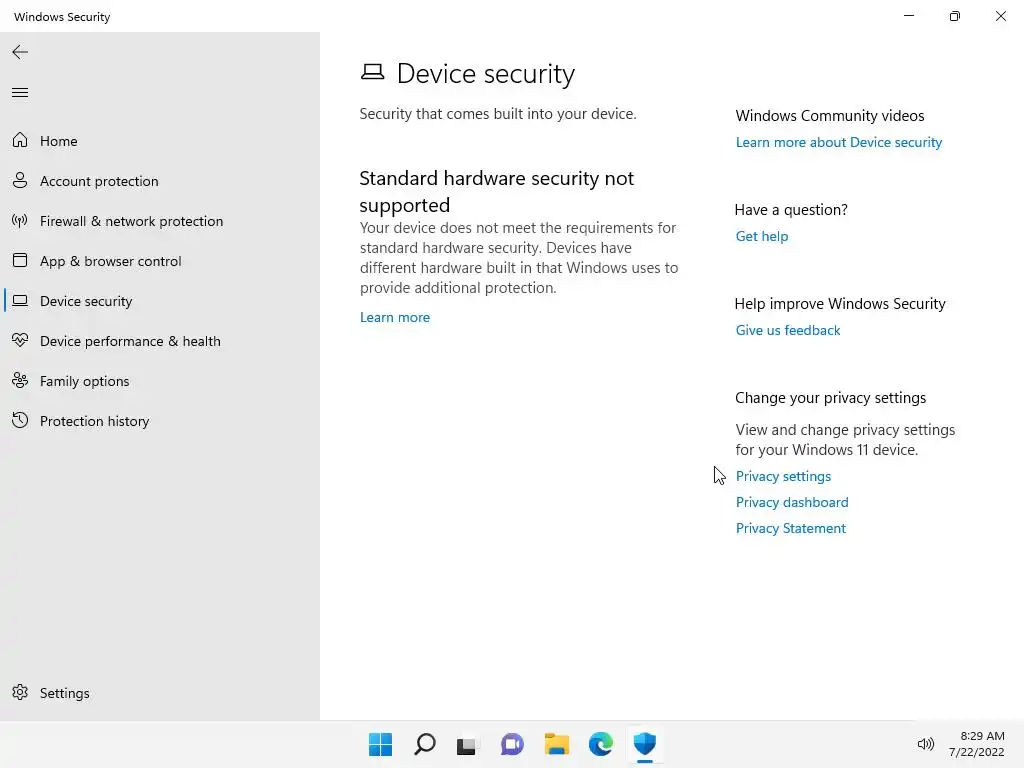Screen dimensions: 1024x768
Task: Click the Firewall & network protection icon
Action: click(20, 221)
